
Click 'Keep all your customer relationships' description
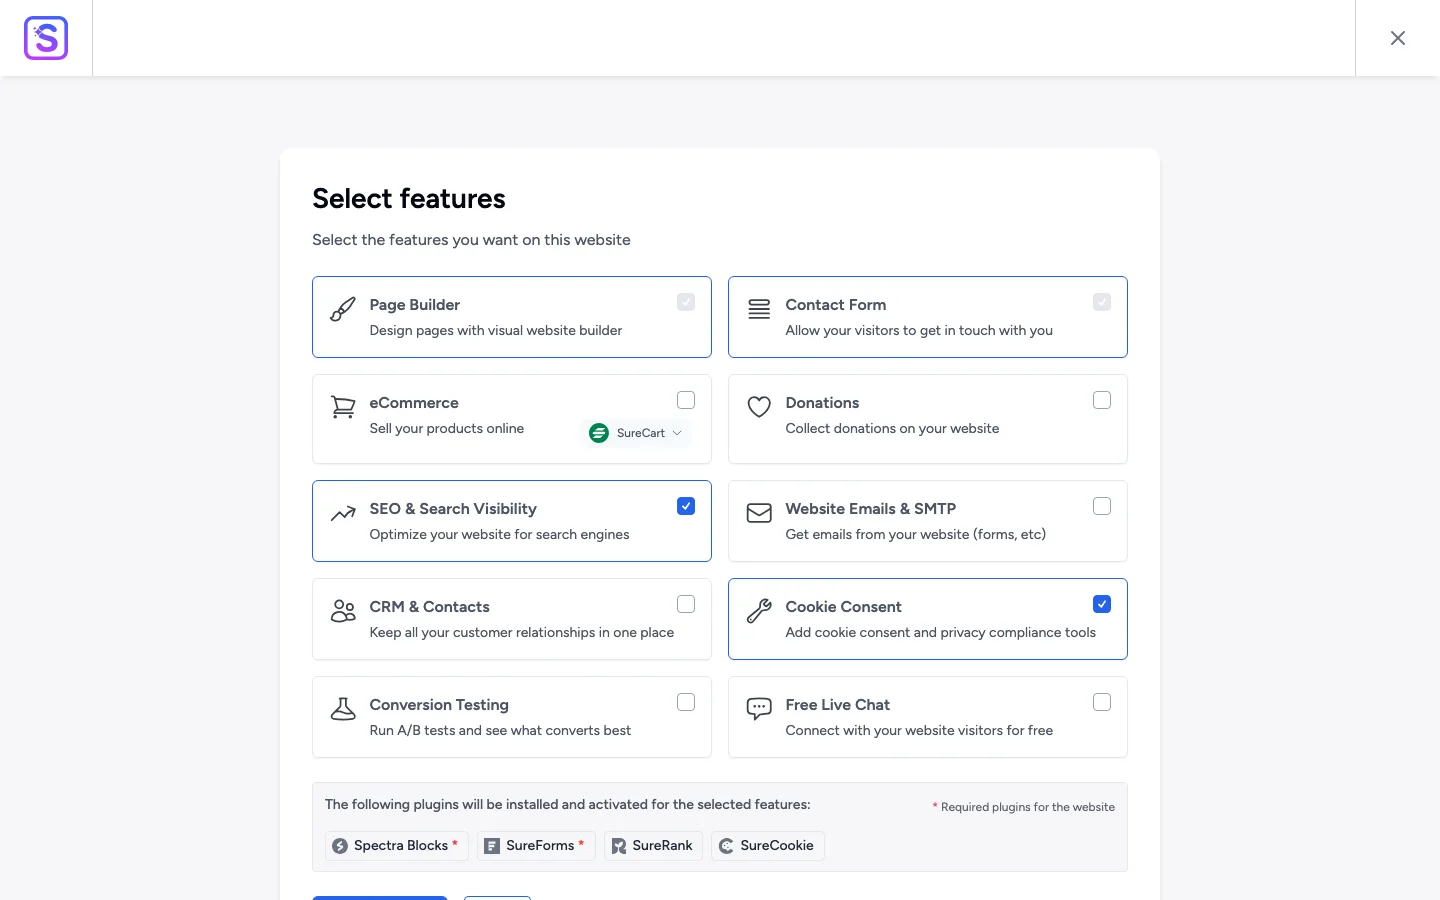[x=522, y=633]
